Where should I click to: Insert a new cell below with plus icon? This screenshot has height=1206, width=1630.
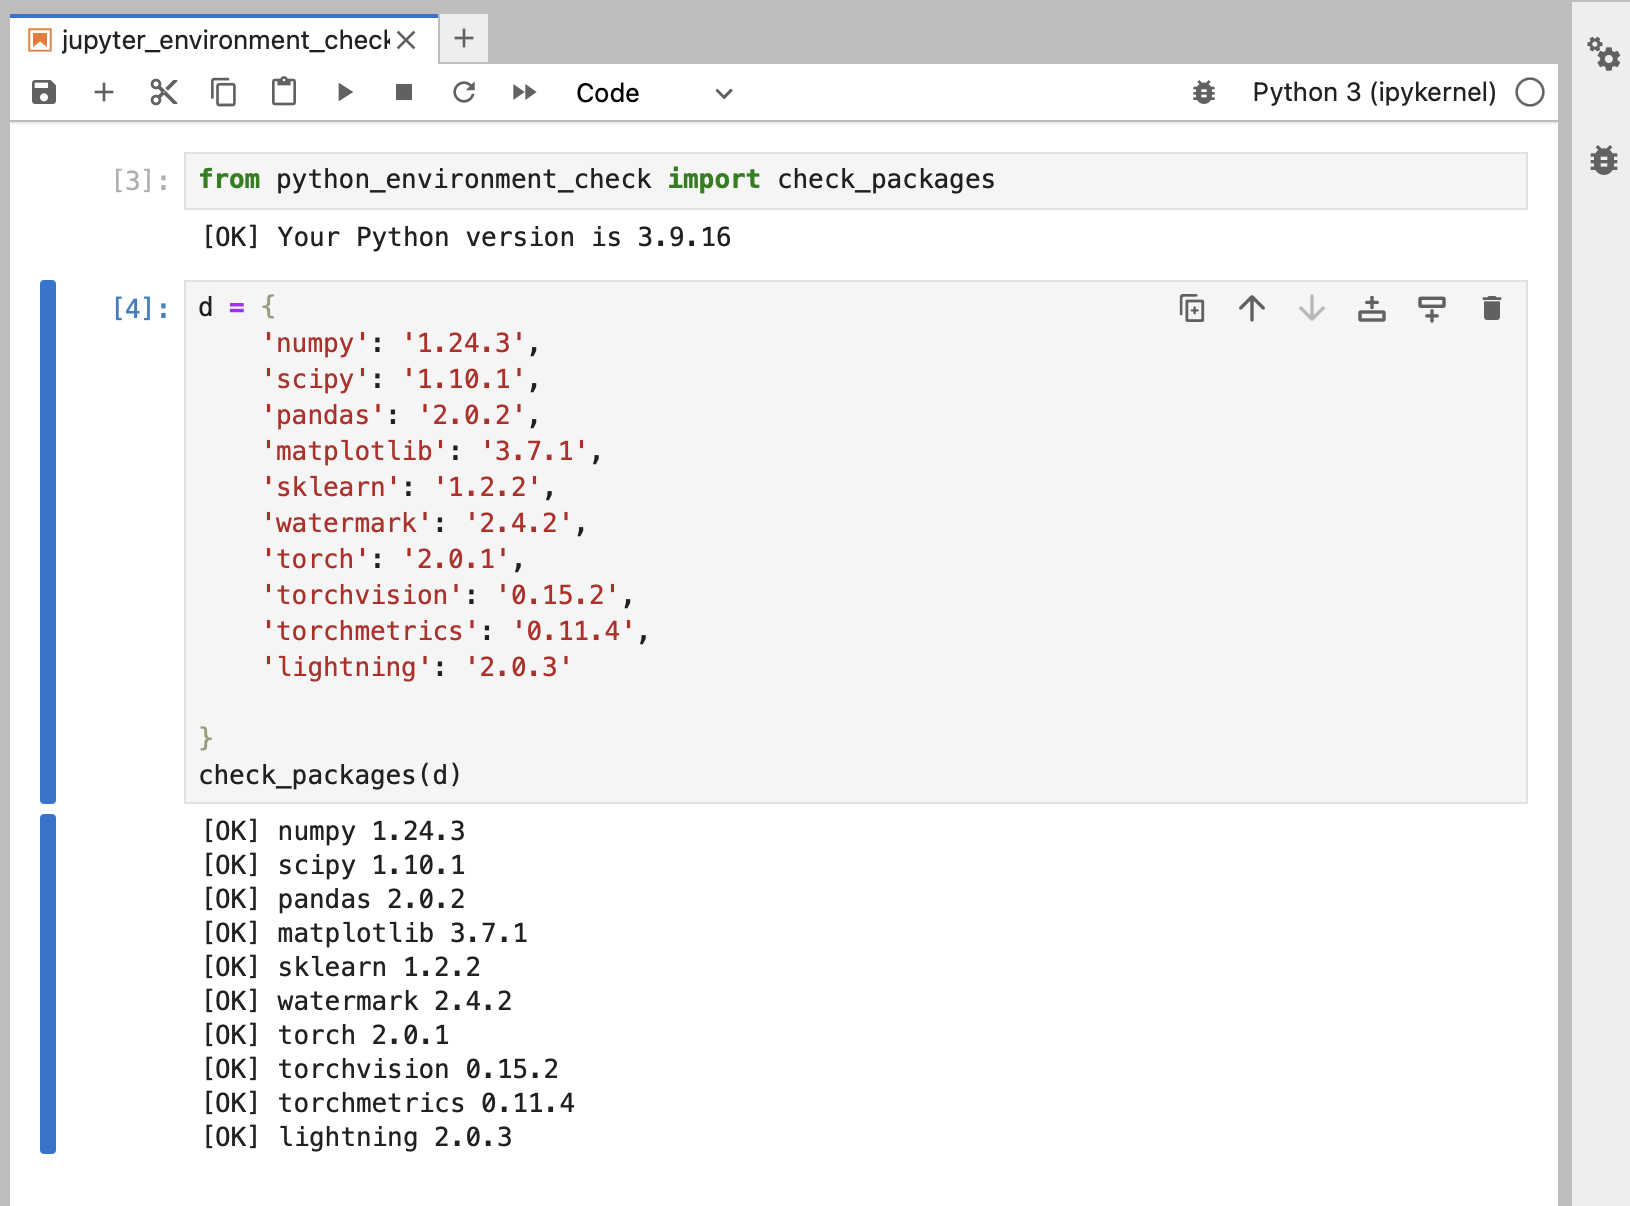tap(104, 93)
